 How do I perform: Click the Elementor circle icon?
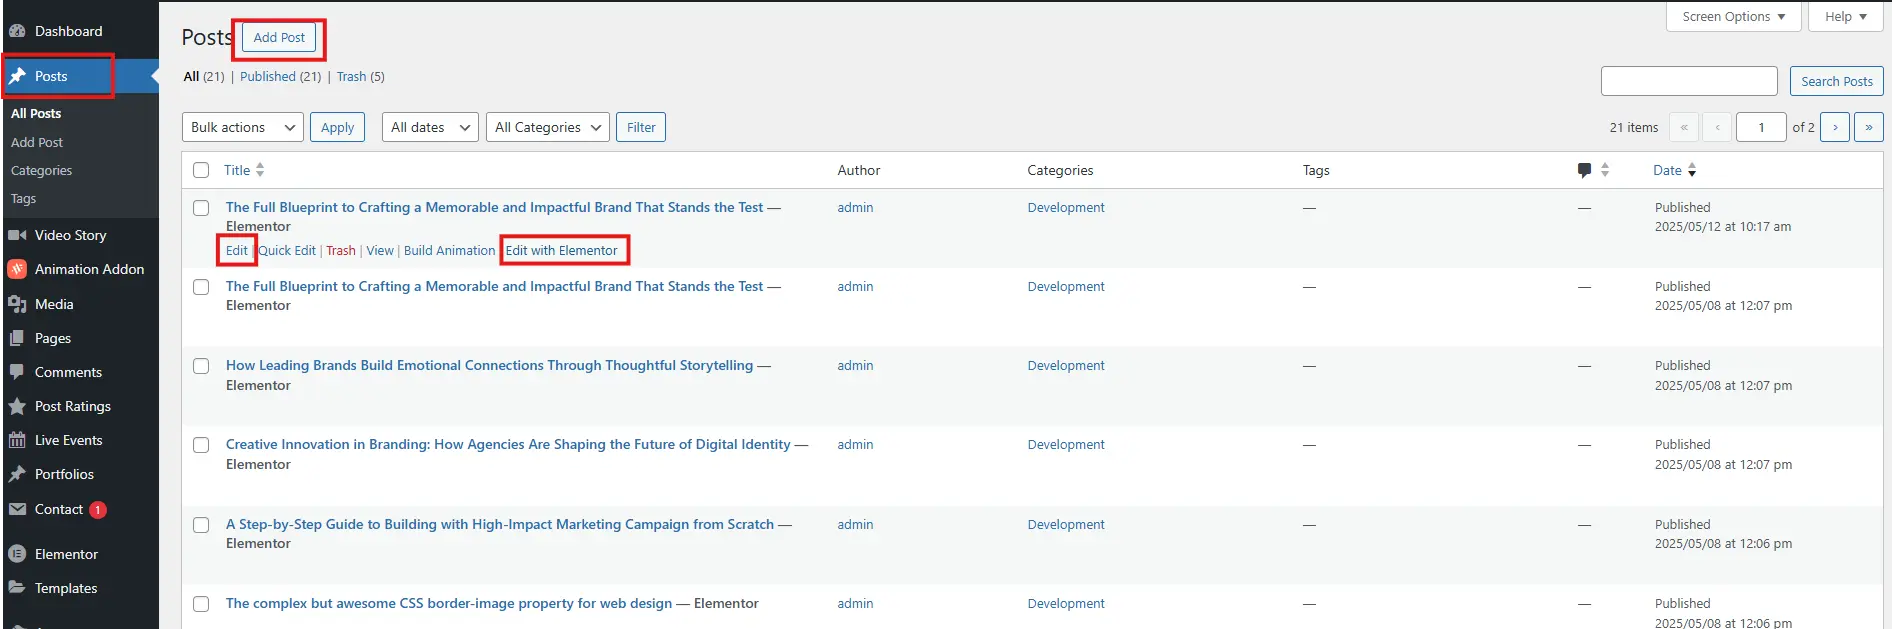tap(17, 554)
